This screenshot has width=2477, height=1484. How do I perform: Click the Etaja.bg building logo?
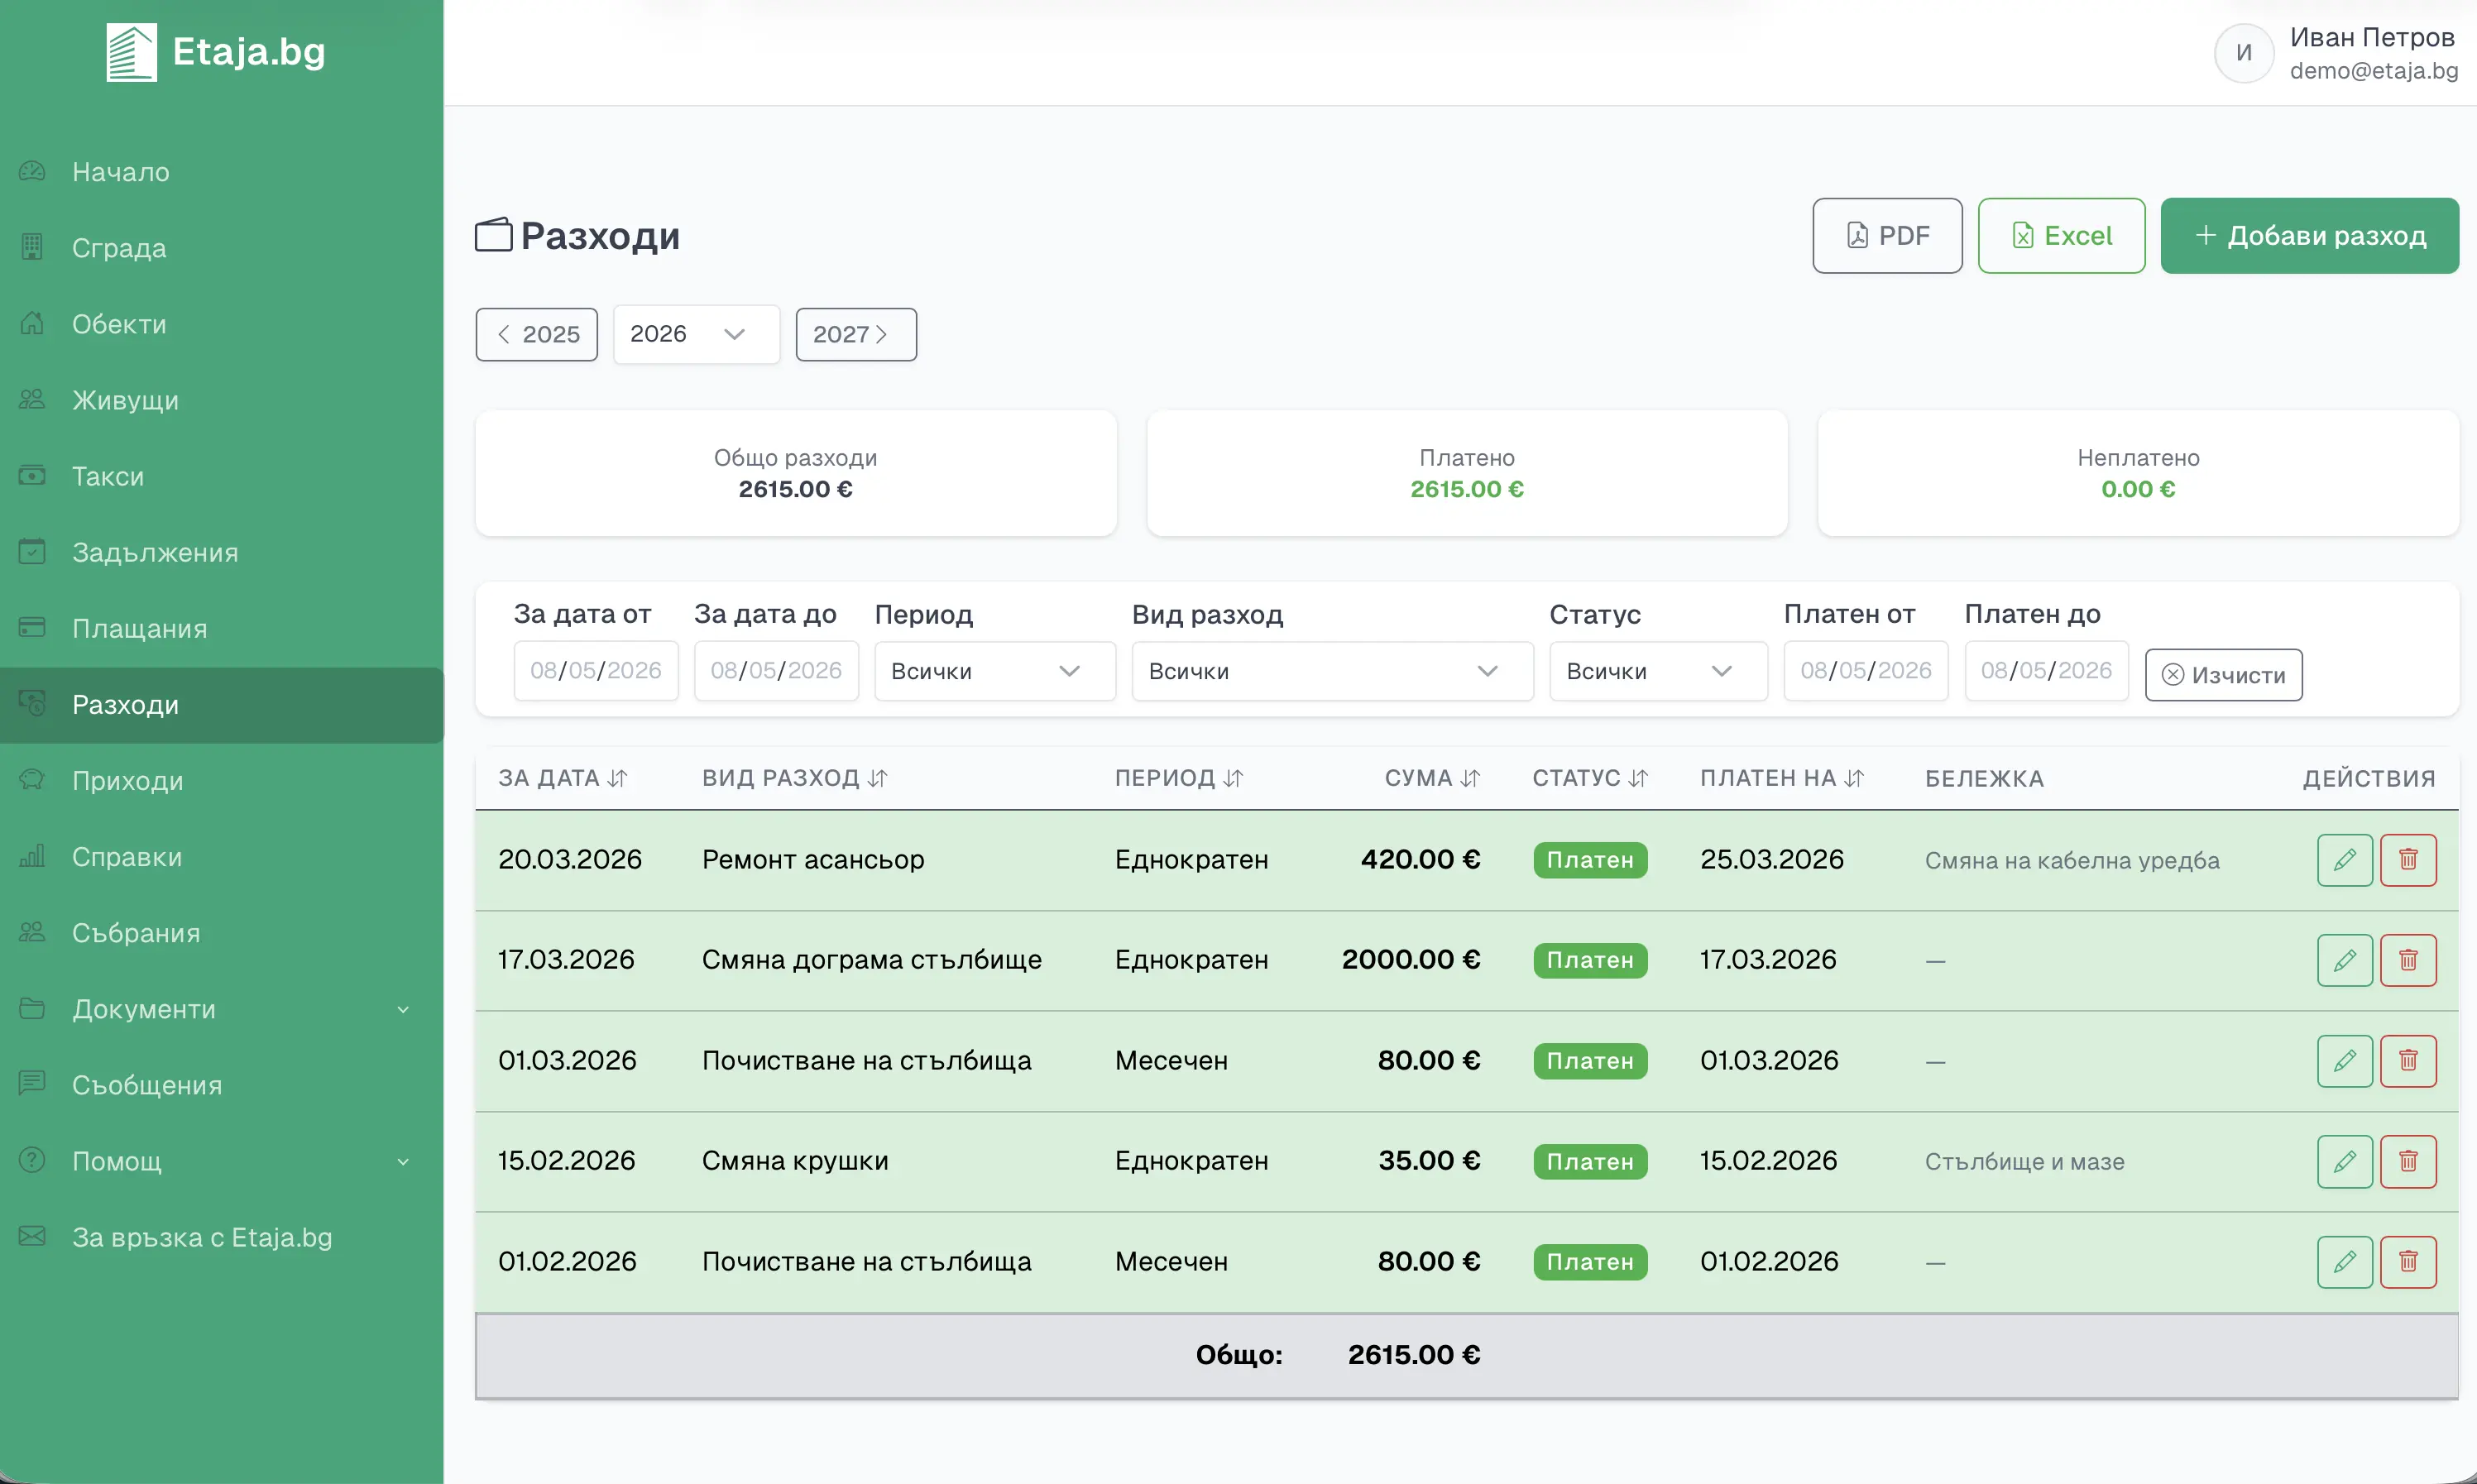(x=131, y=52)
